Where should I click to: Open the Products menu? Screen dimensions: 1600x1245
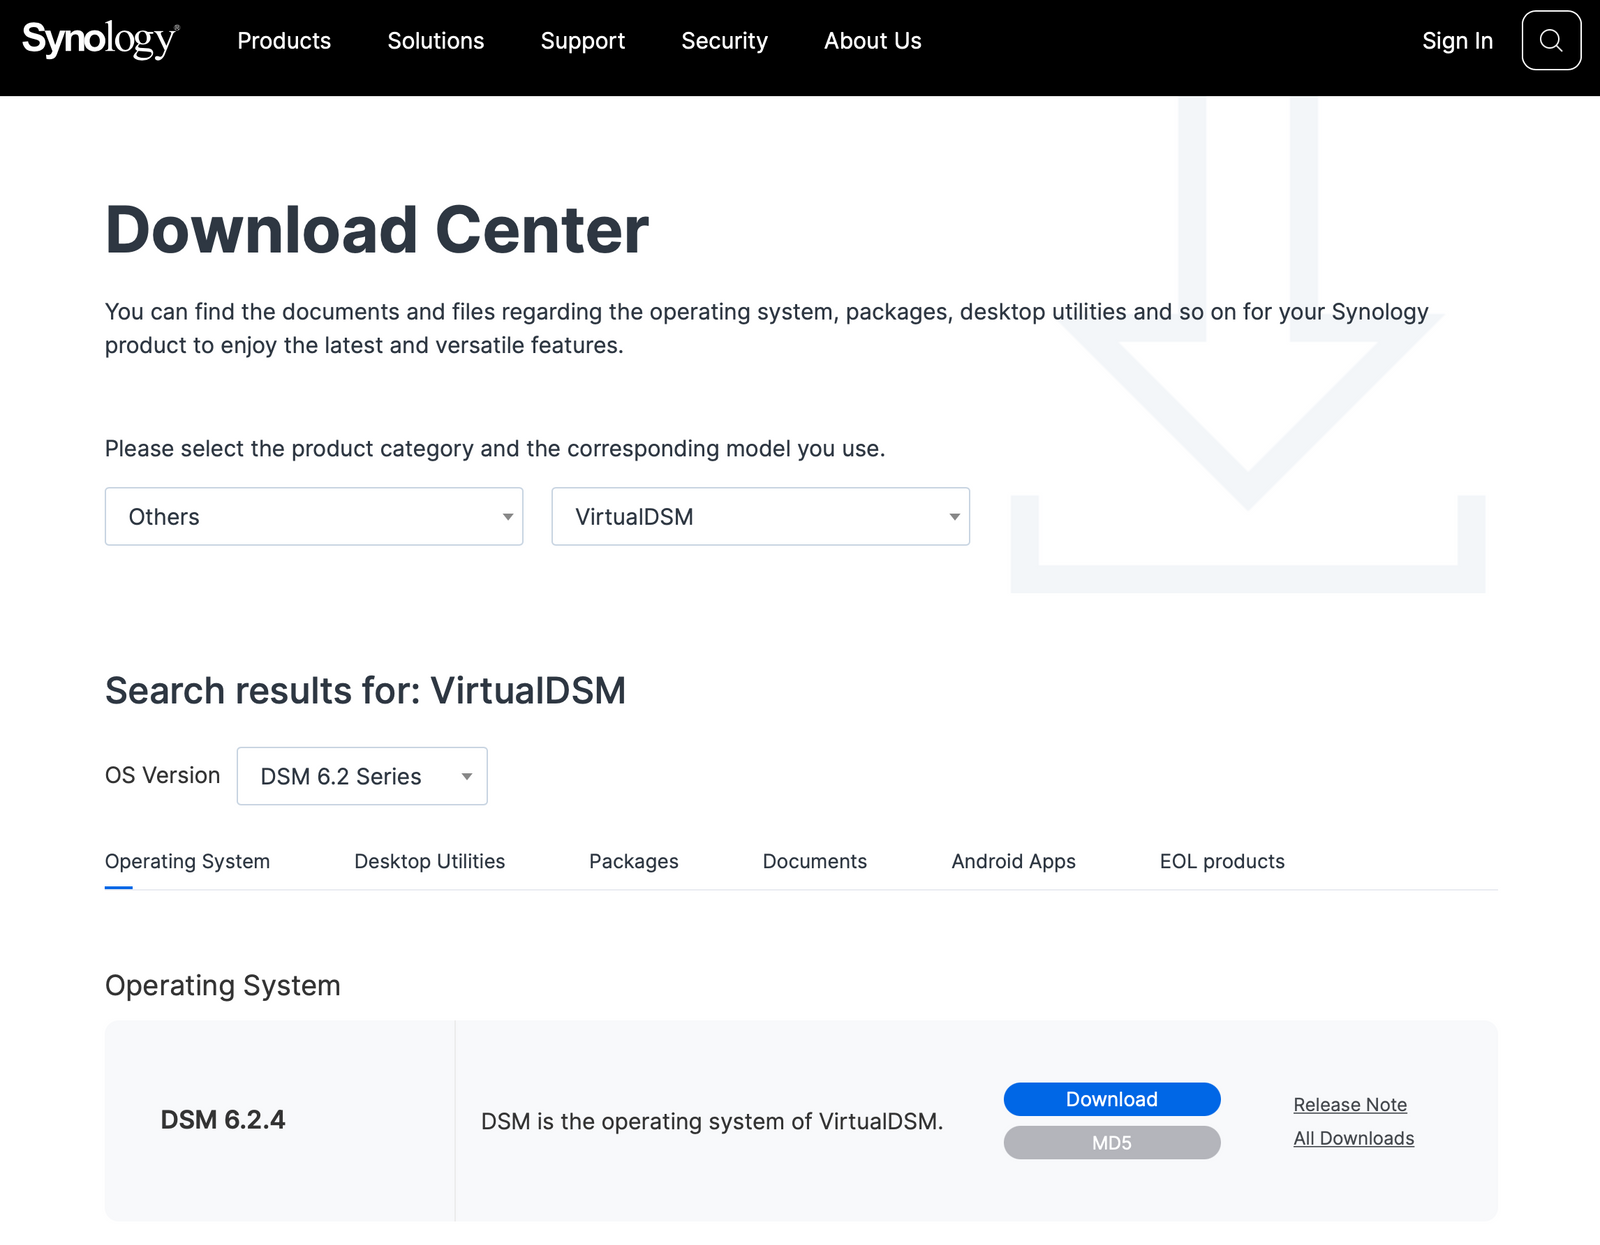[x=284, y=41]
